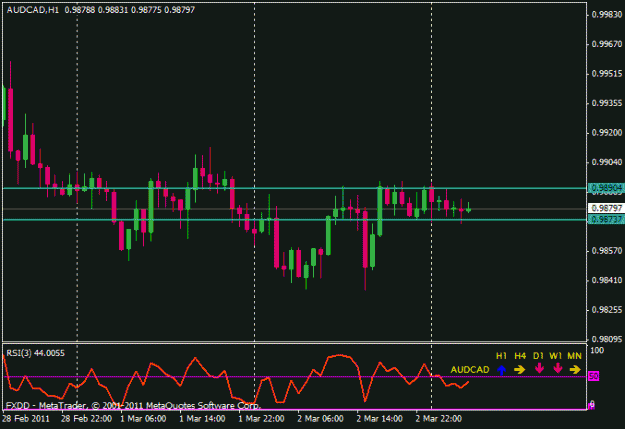The image size is (625, 429).
Task: Click the blue H1 up arrow
Action: tap(501, 370)
